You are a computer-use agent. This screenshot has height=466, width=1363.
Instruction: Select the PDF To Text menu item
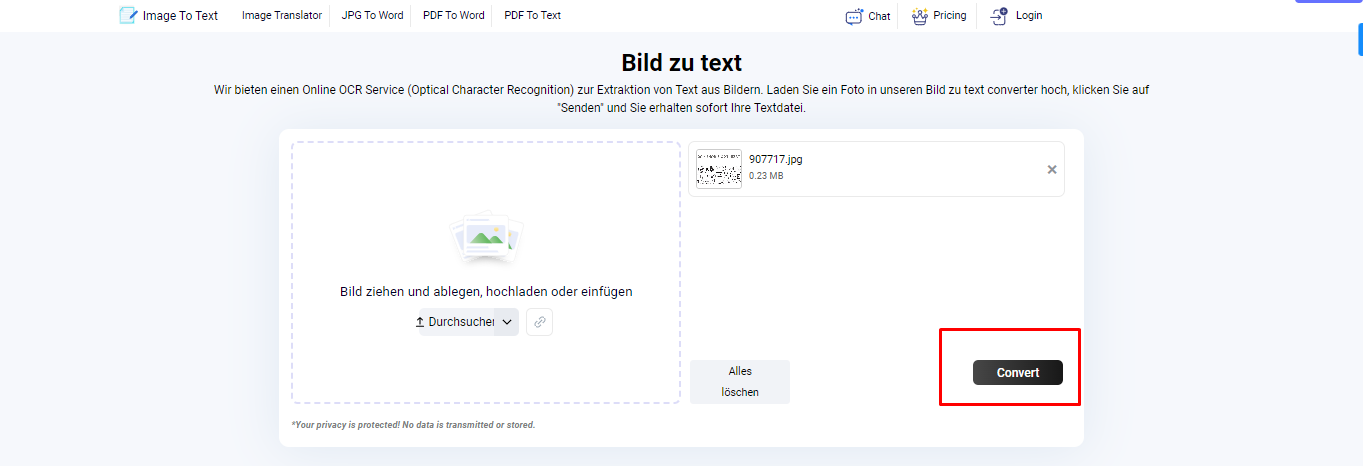(533, 15)
